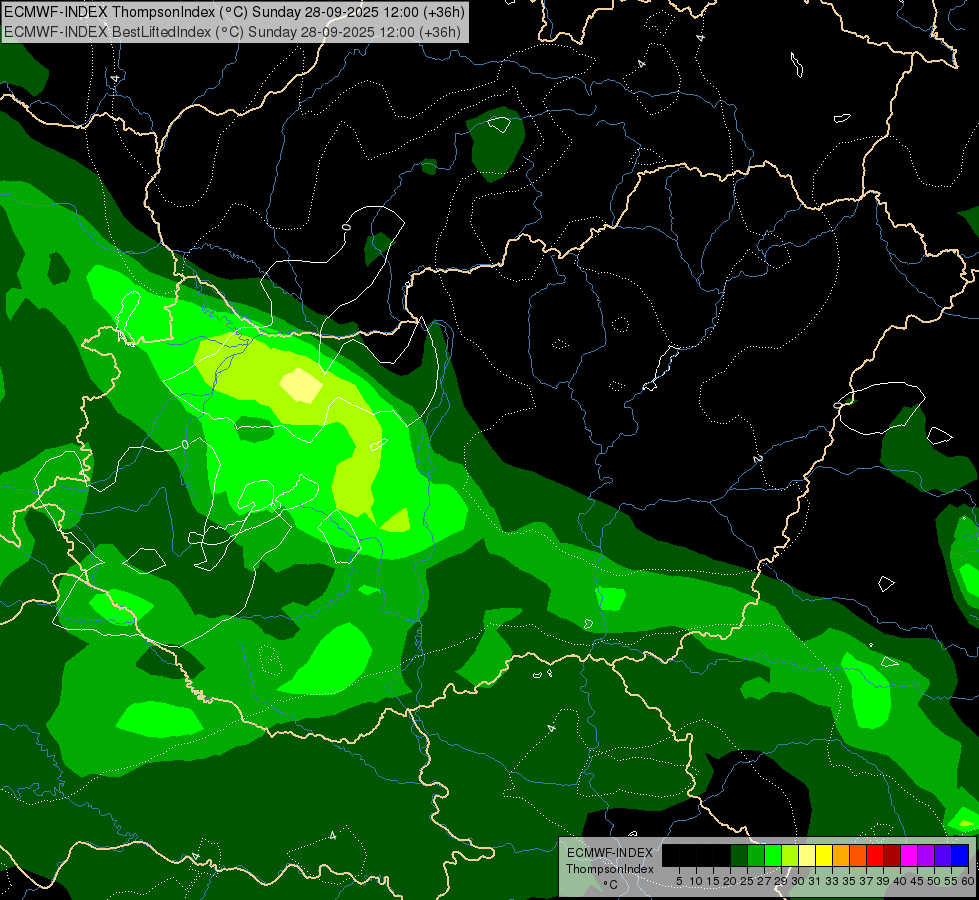Click legend scale value 50
This screenshot has height=900, width=979.
click(933, 881)
